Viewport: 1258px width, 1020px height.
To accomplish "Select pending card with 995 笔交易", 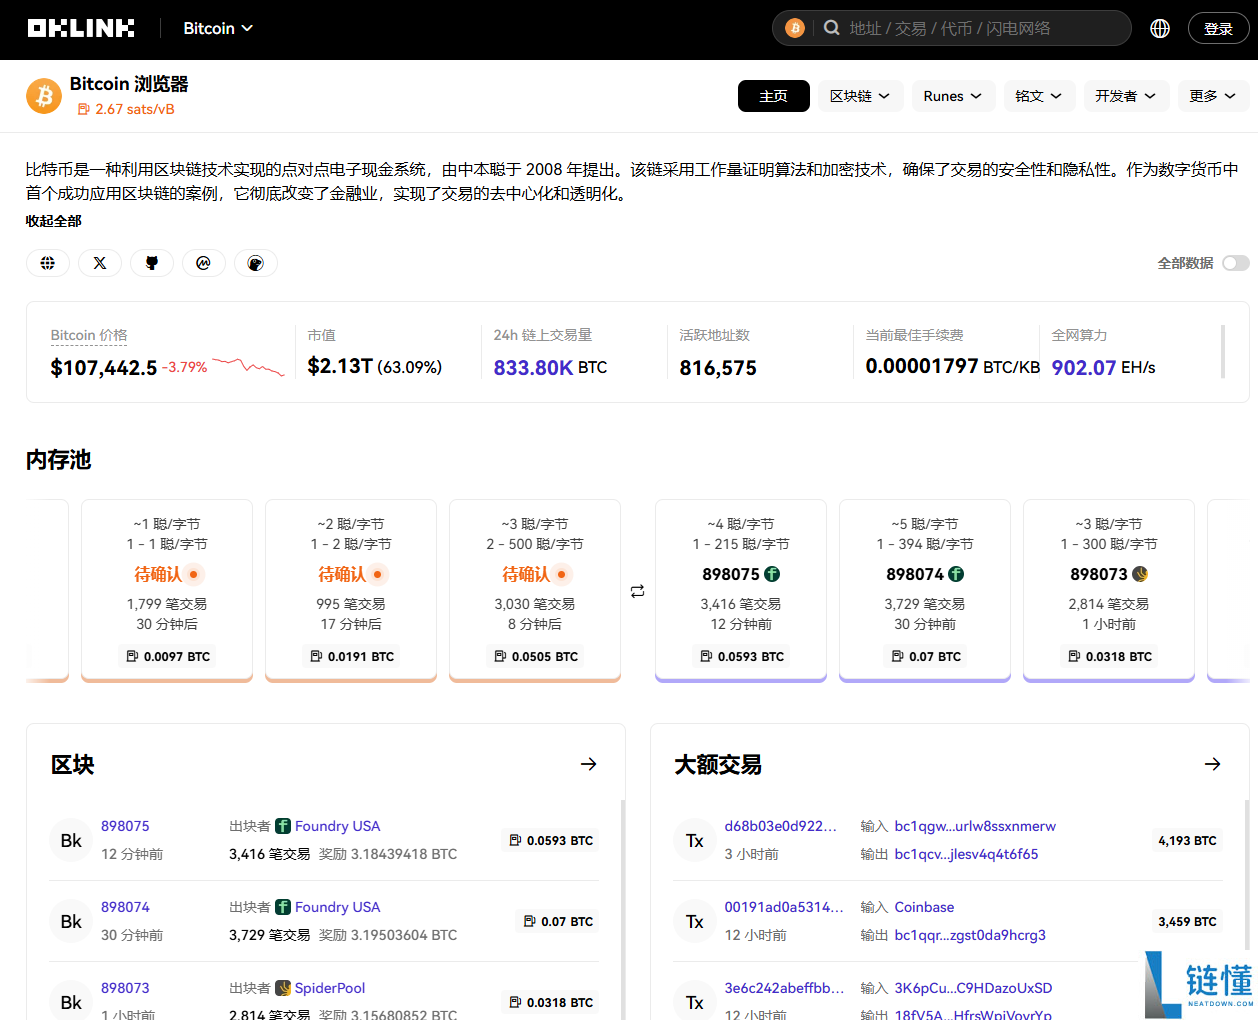I will pos(351,590).
